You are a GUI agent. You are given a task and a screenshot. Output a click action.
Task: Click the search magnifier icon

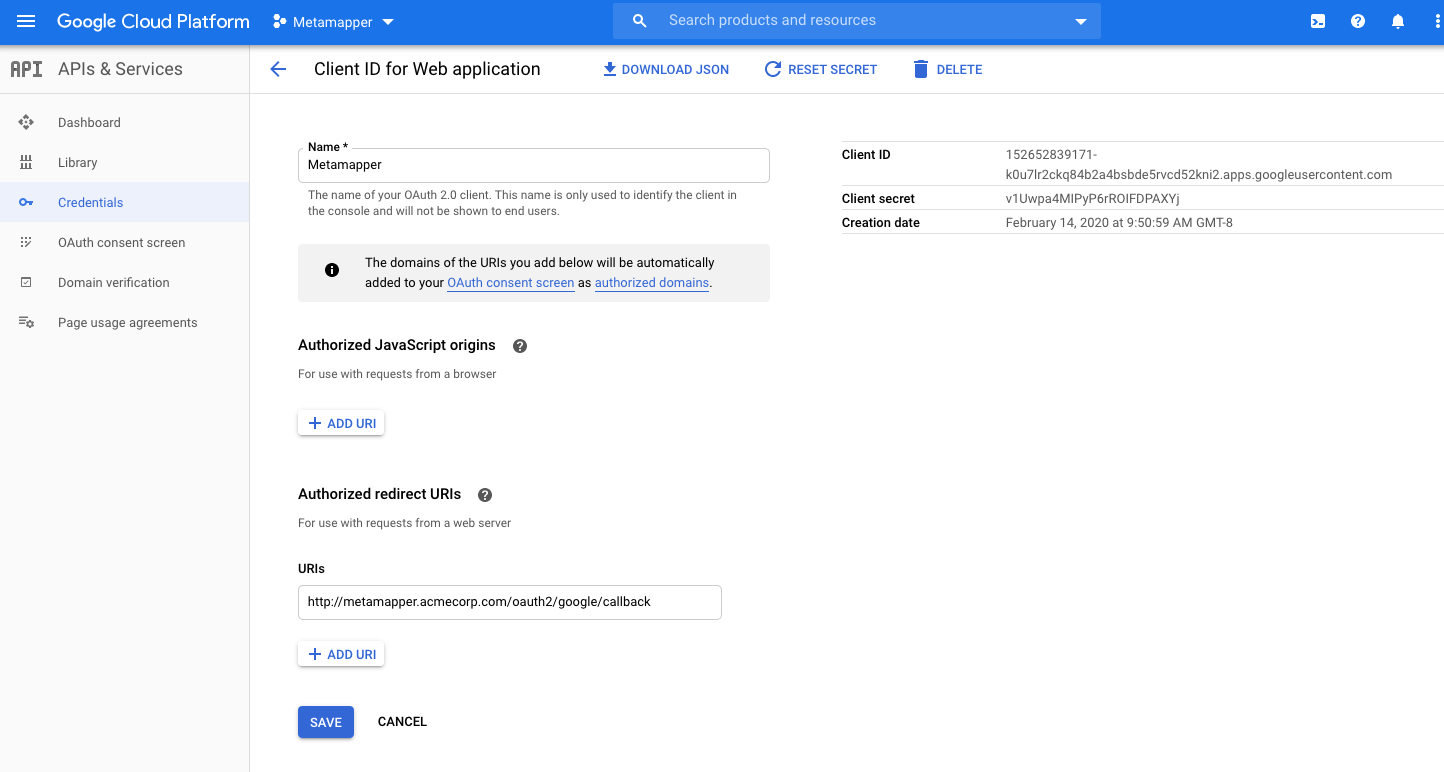click(x=640, y=21)
